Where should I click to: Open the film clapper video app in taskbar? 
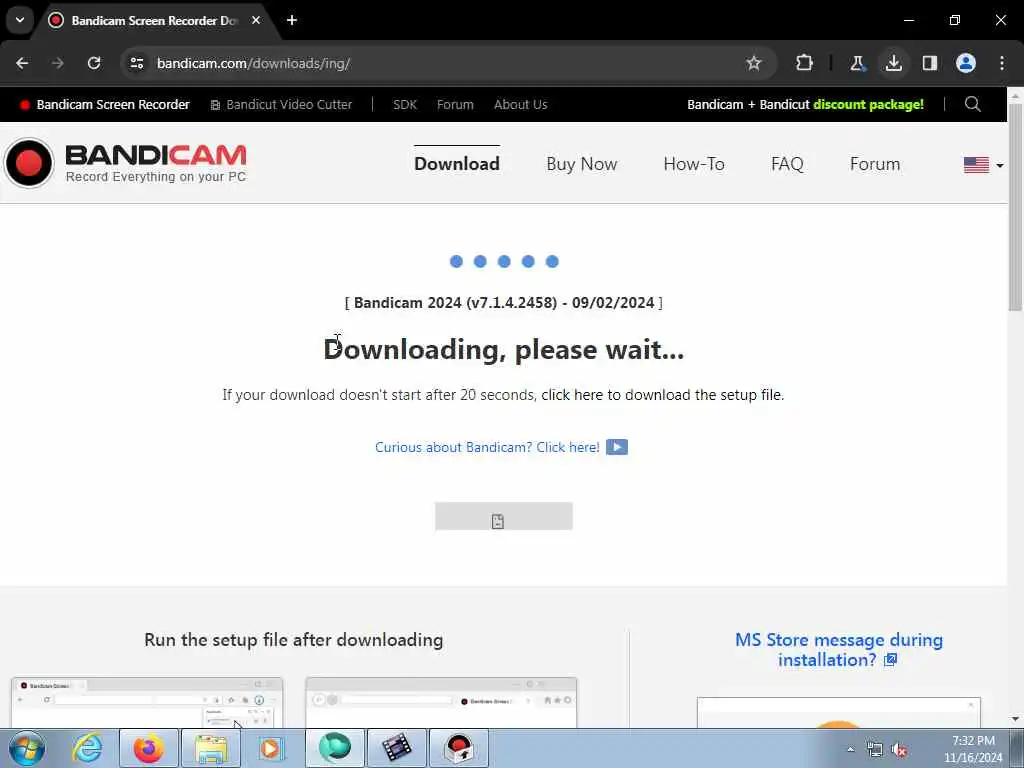pyautogui.click(x=397, y=748)
